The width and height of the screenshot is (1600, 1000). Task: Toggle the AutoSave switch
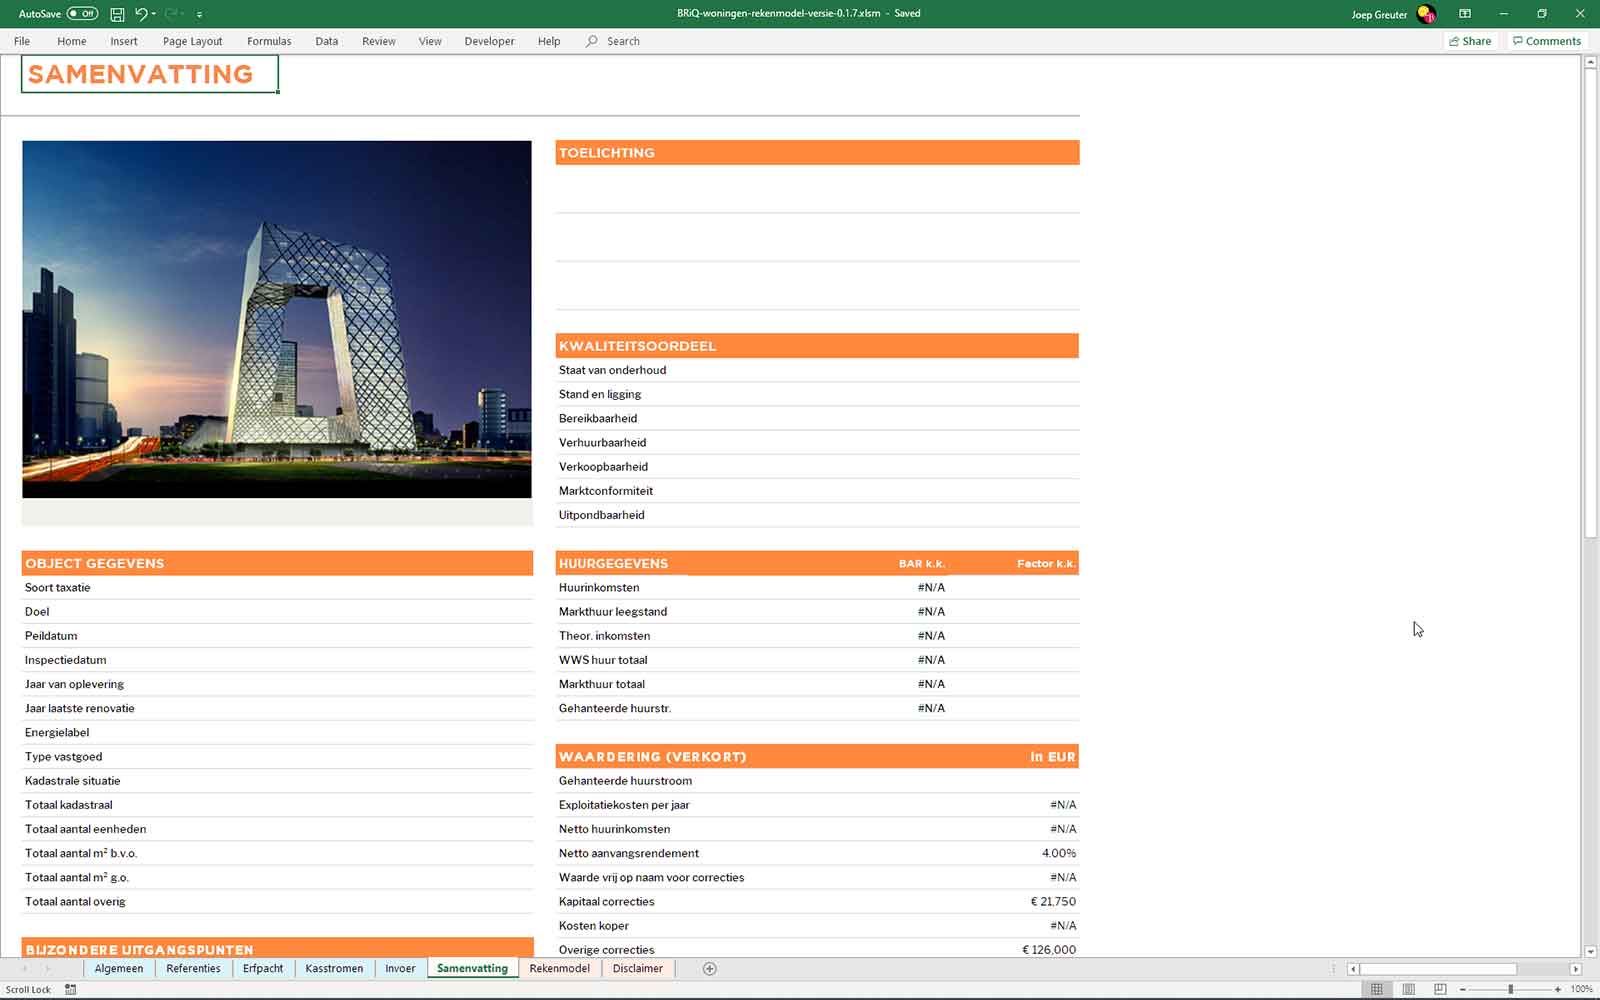tap(82, 14)
